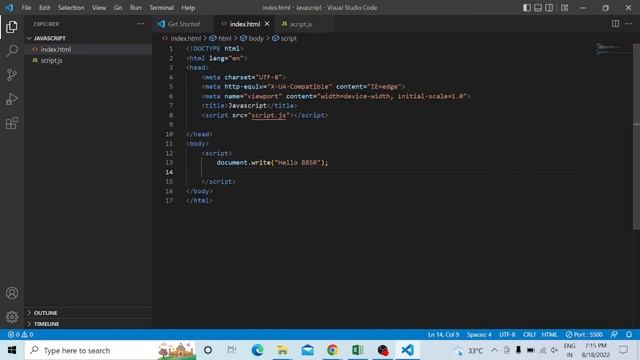Open Excel from the taskbar
Viewport: 640px width, 360px height.
point(358,350)
